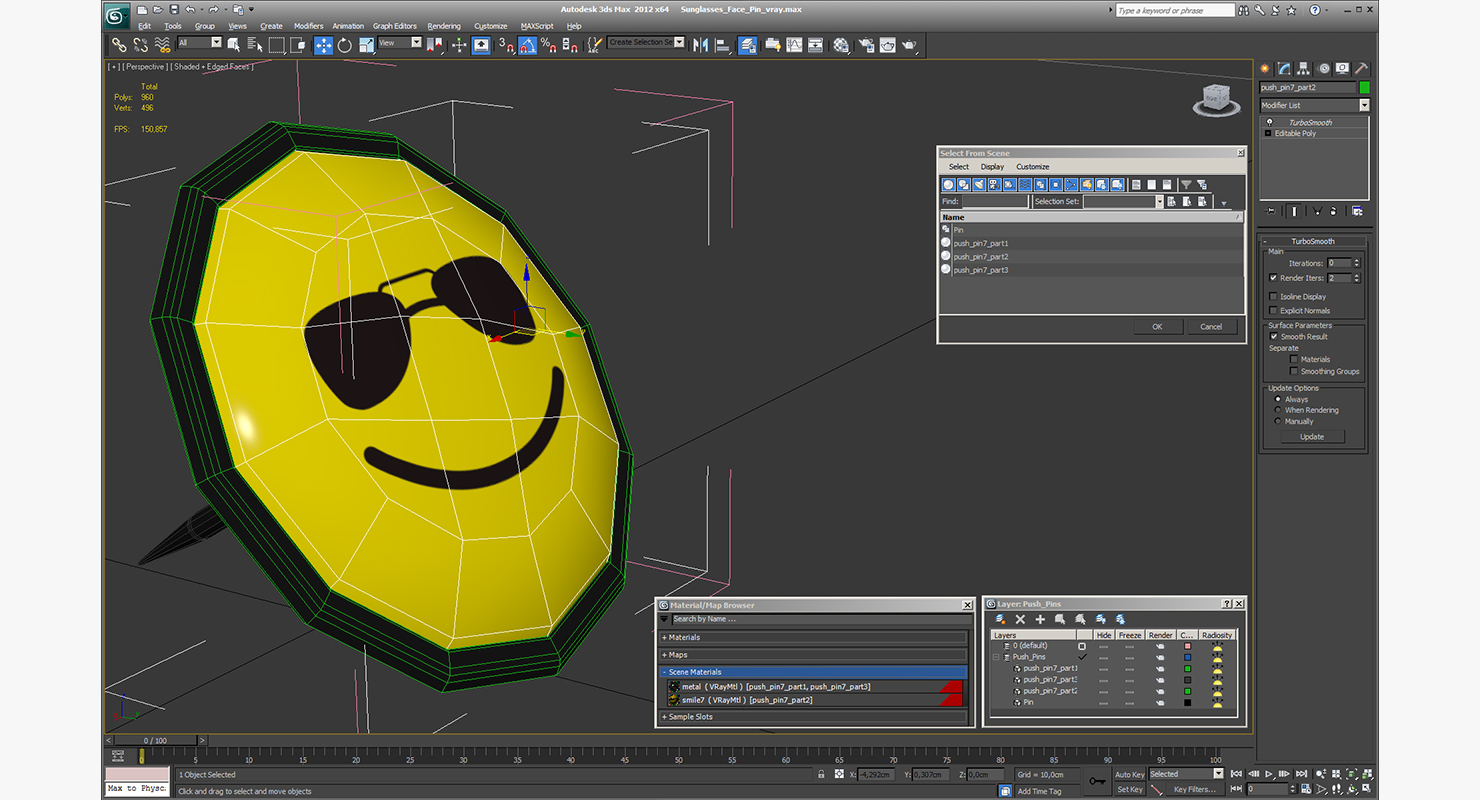Click the TurboSmooth Update button
Image resolution: width=1480 pixels, height=800 pixels.
click(x=1312, y=437)
